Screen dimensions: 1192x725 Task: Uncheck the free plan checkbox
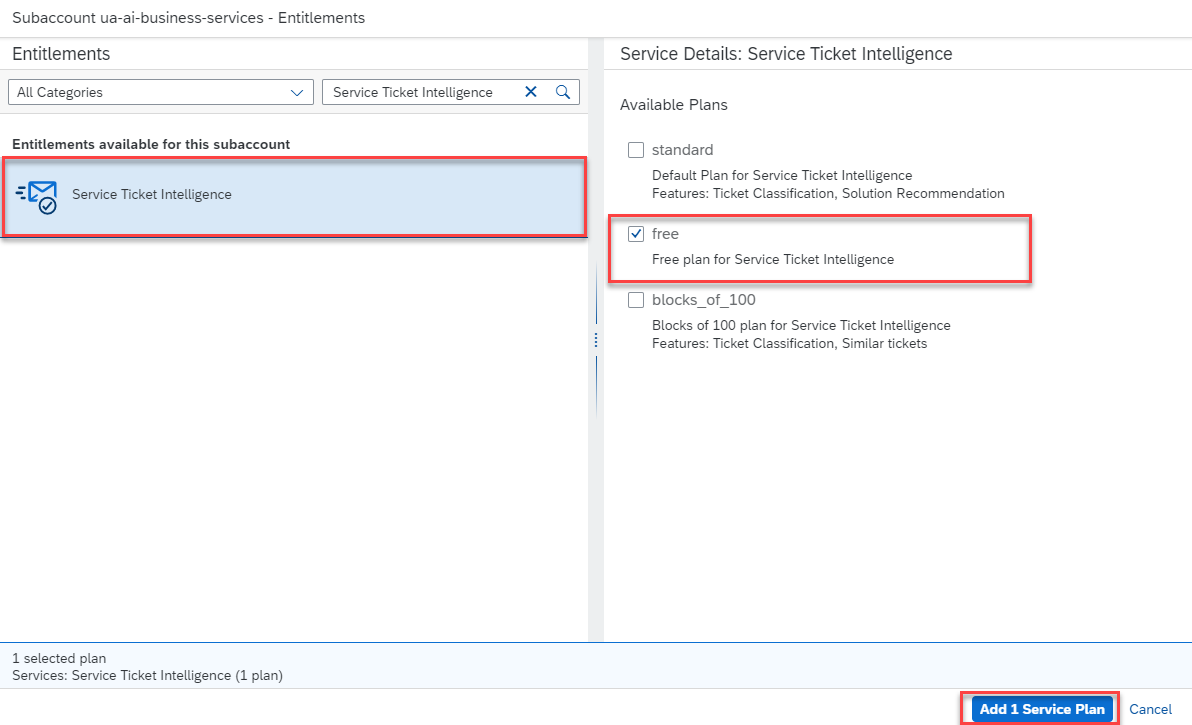tap(636, 234)
